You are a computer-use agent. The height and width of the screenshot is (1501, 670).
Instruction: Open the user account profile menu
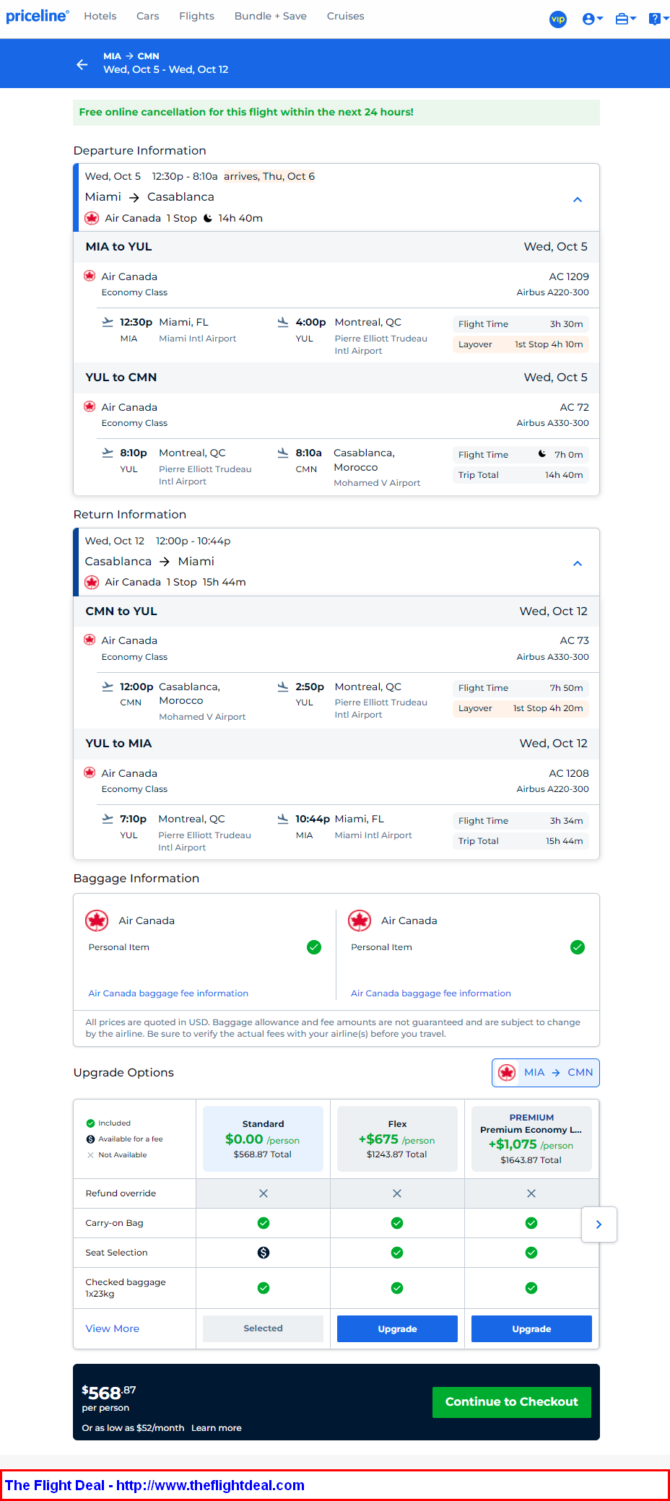pyautogui.click(x=592, y=19)
